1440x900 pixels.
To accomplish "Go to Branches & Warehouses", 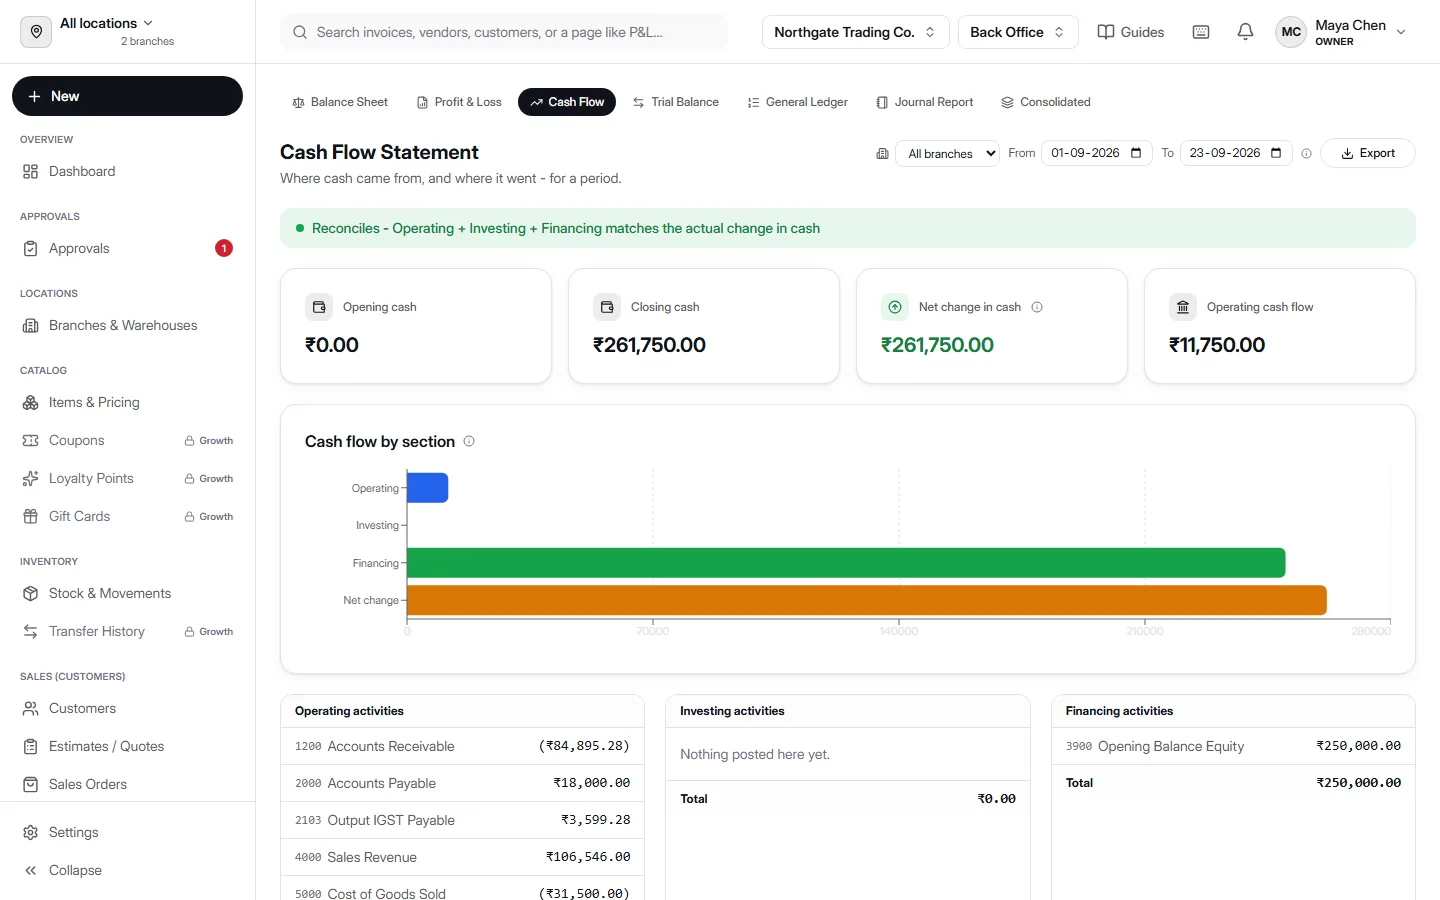I will pos(127,325).
